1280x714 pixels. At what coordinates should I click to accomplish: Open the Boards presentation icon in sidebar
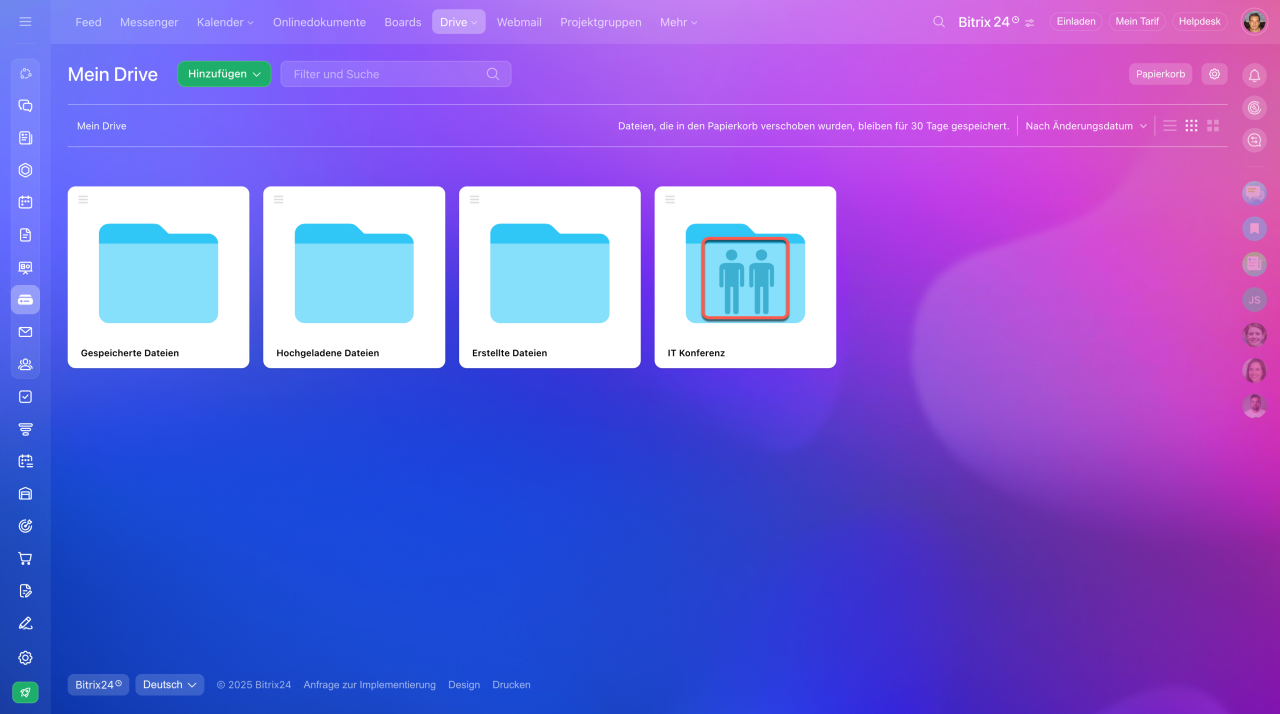25,267
